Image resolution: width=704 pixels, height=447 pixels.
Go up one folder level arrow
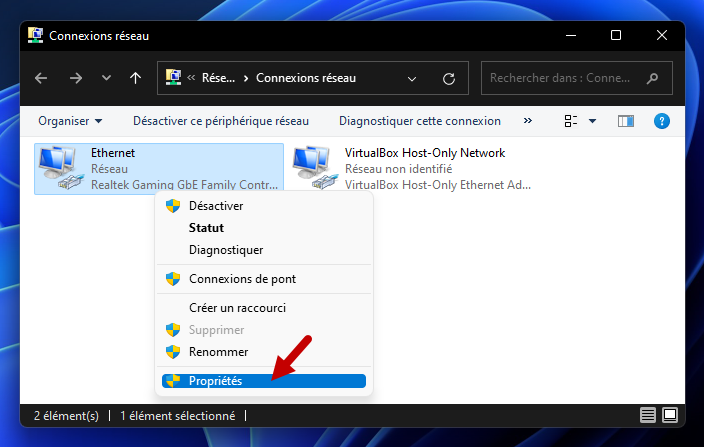pyautogui.click(x=135, y=78)
